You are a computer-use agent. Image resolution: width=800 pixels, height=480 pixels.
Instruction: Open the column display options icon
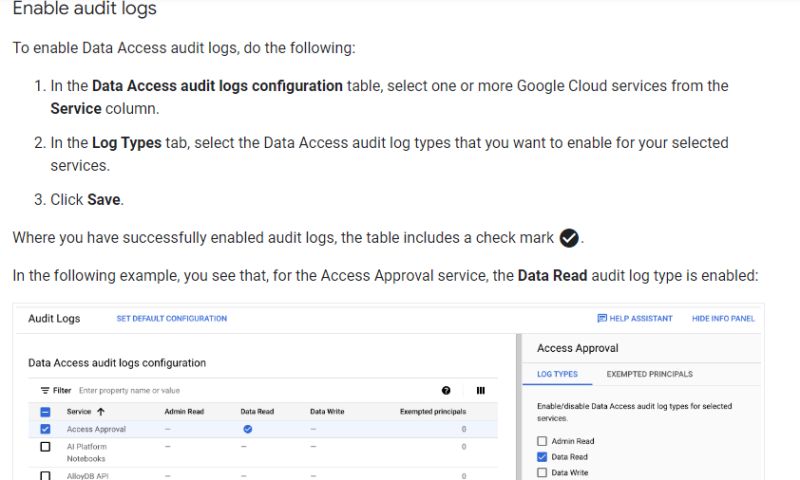pyautogui.click(x=481, y=390)
